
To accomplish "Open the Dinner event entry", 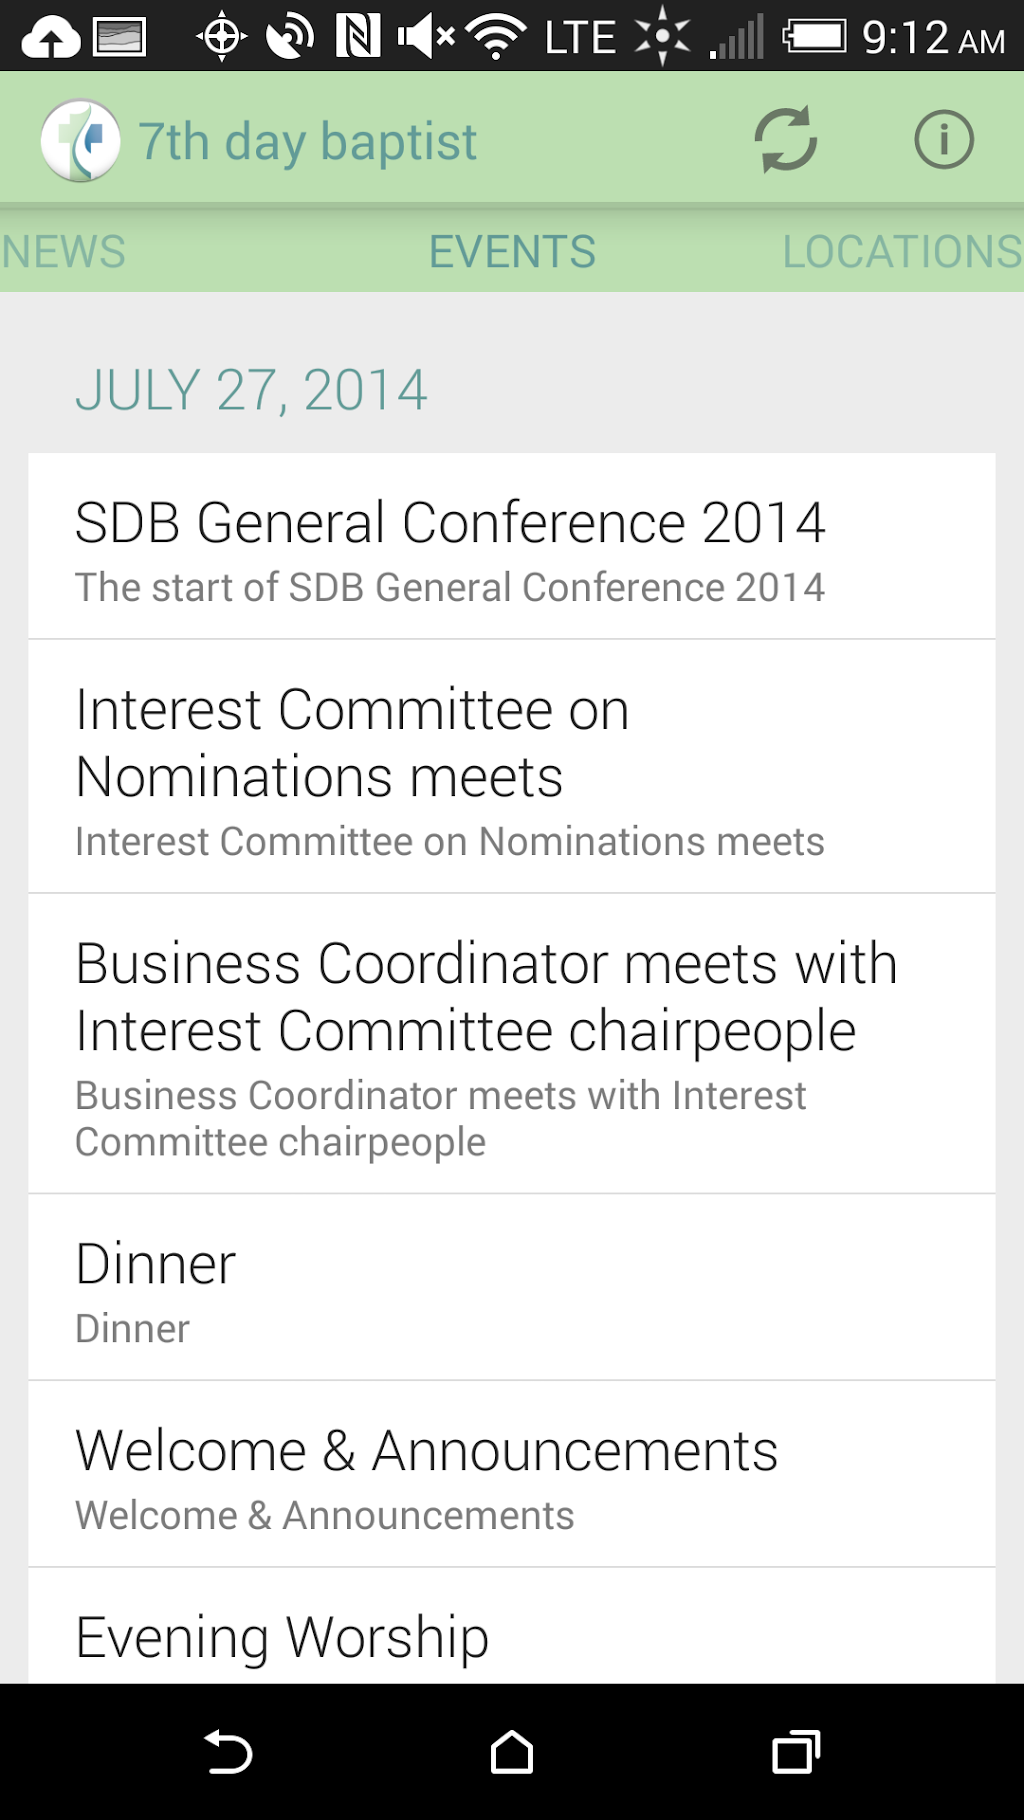I will 512,1288.
